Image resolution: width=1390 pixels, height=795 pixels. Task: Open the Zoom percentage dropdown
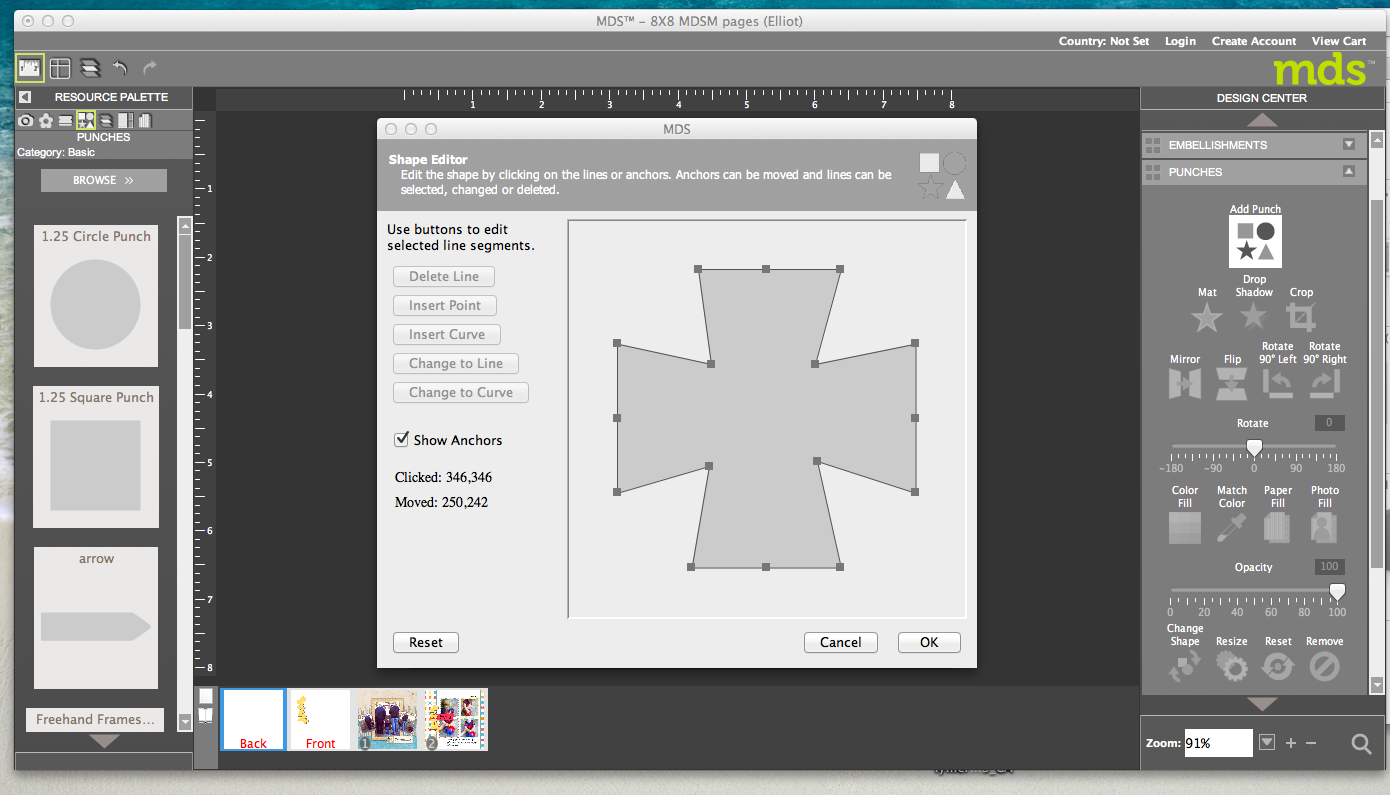pyautogui.click(x=1267, y=742)
